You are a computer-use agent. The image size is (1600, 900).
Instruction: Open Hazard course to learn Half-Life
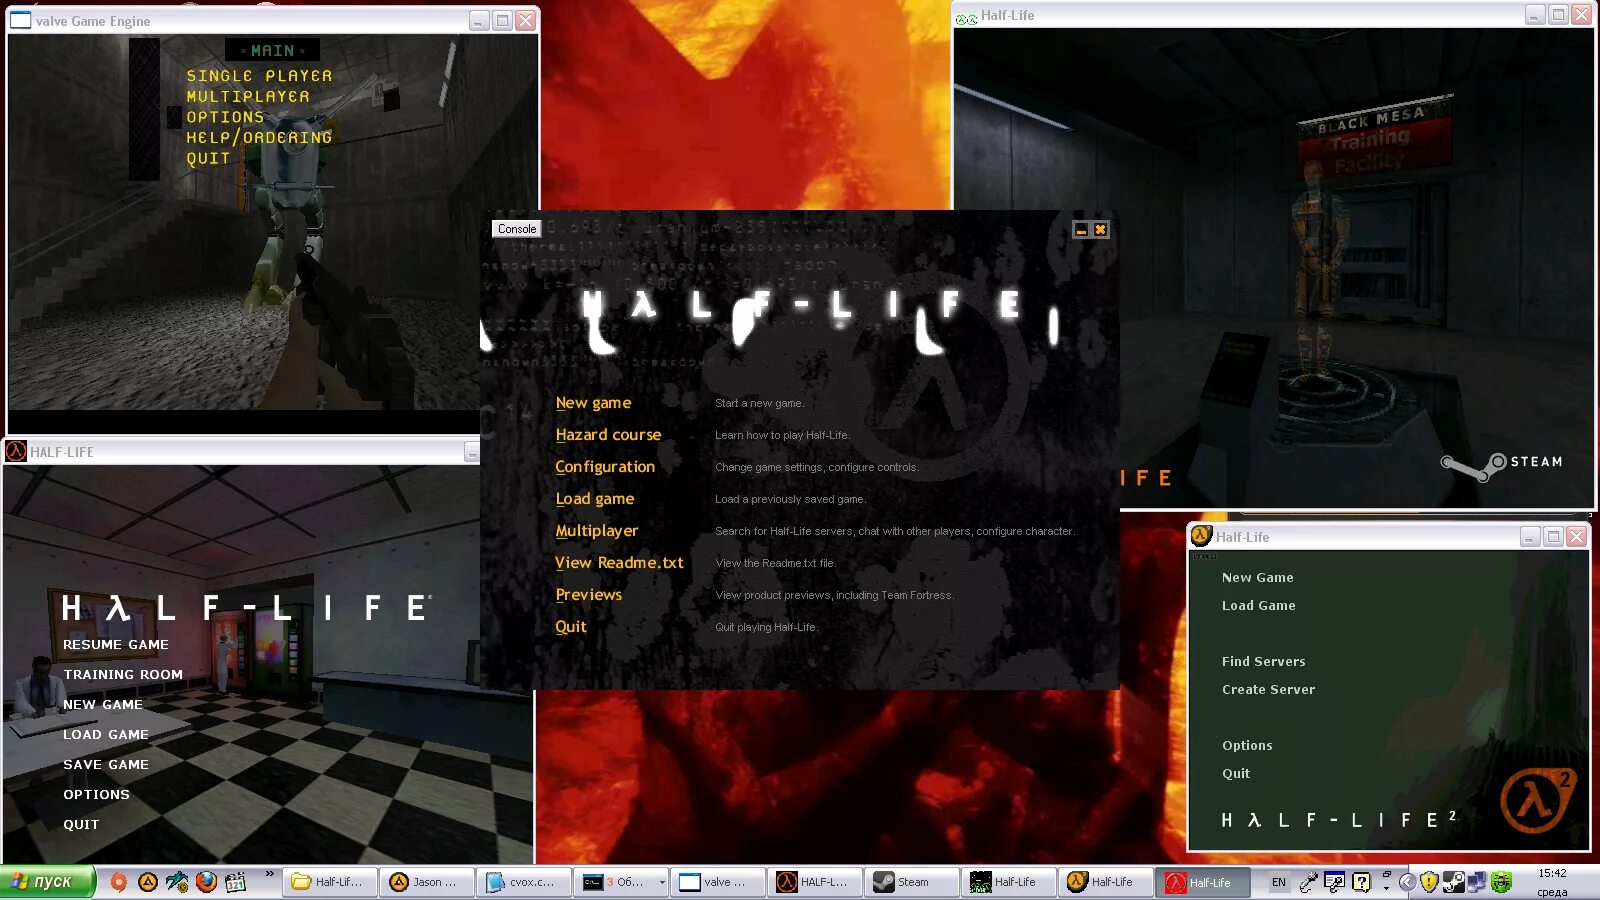point(608,434)
